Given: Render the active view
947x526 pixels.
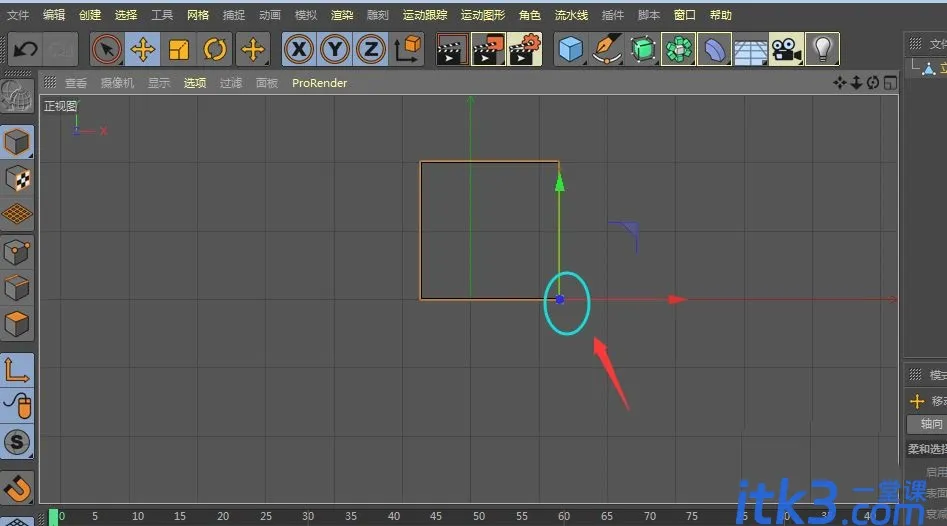Looking at the screenshot, I should tap(451, 50).
